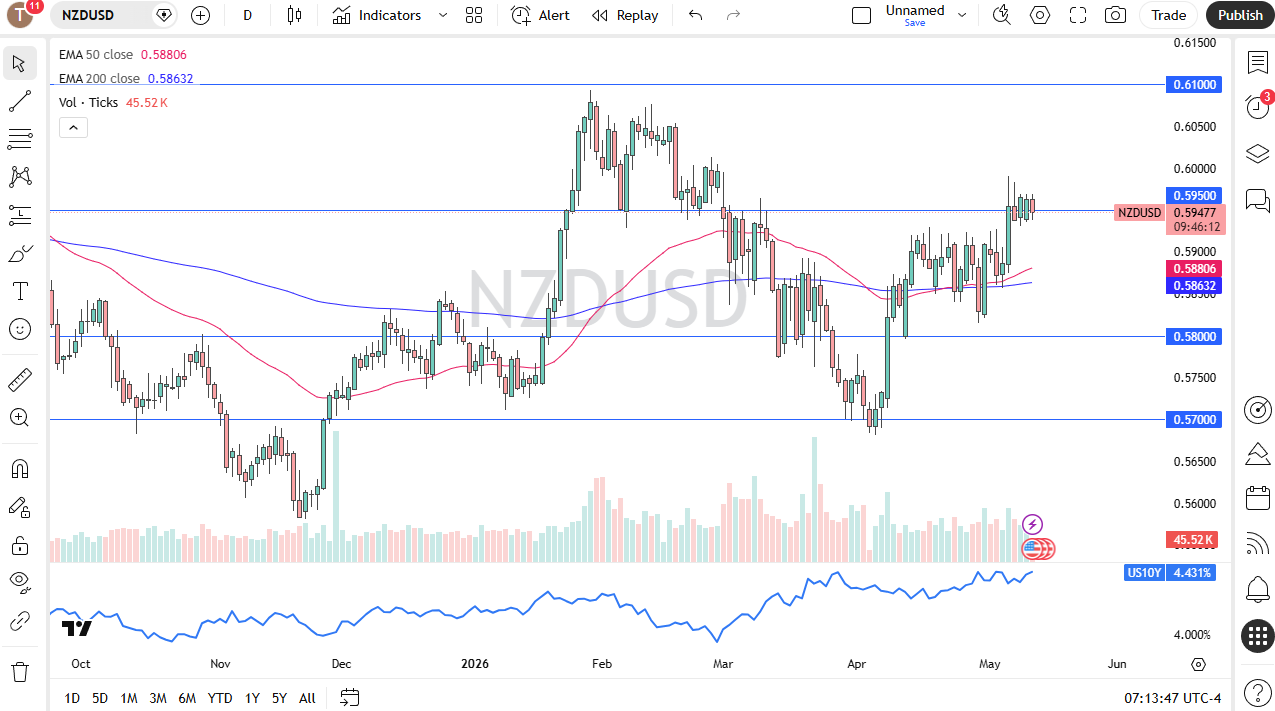The height and width of the screenshot is (711, 1275).
Task: Open the Trade panel
Action: tap(1168, 15)
